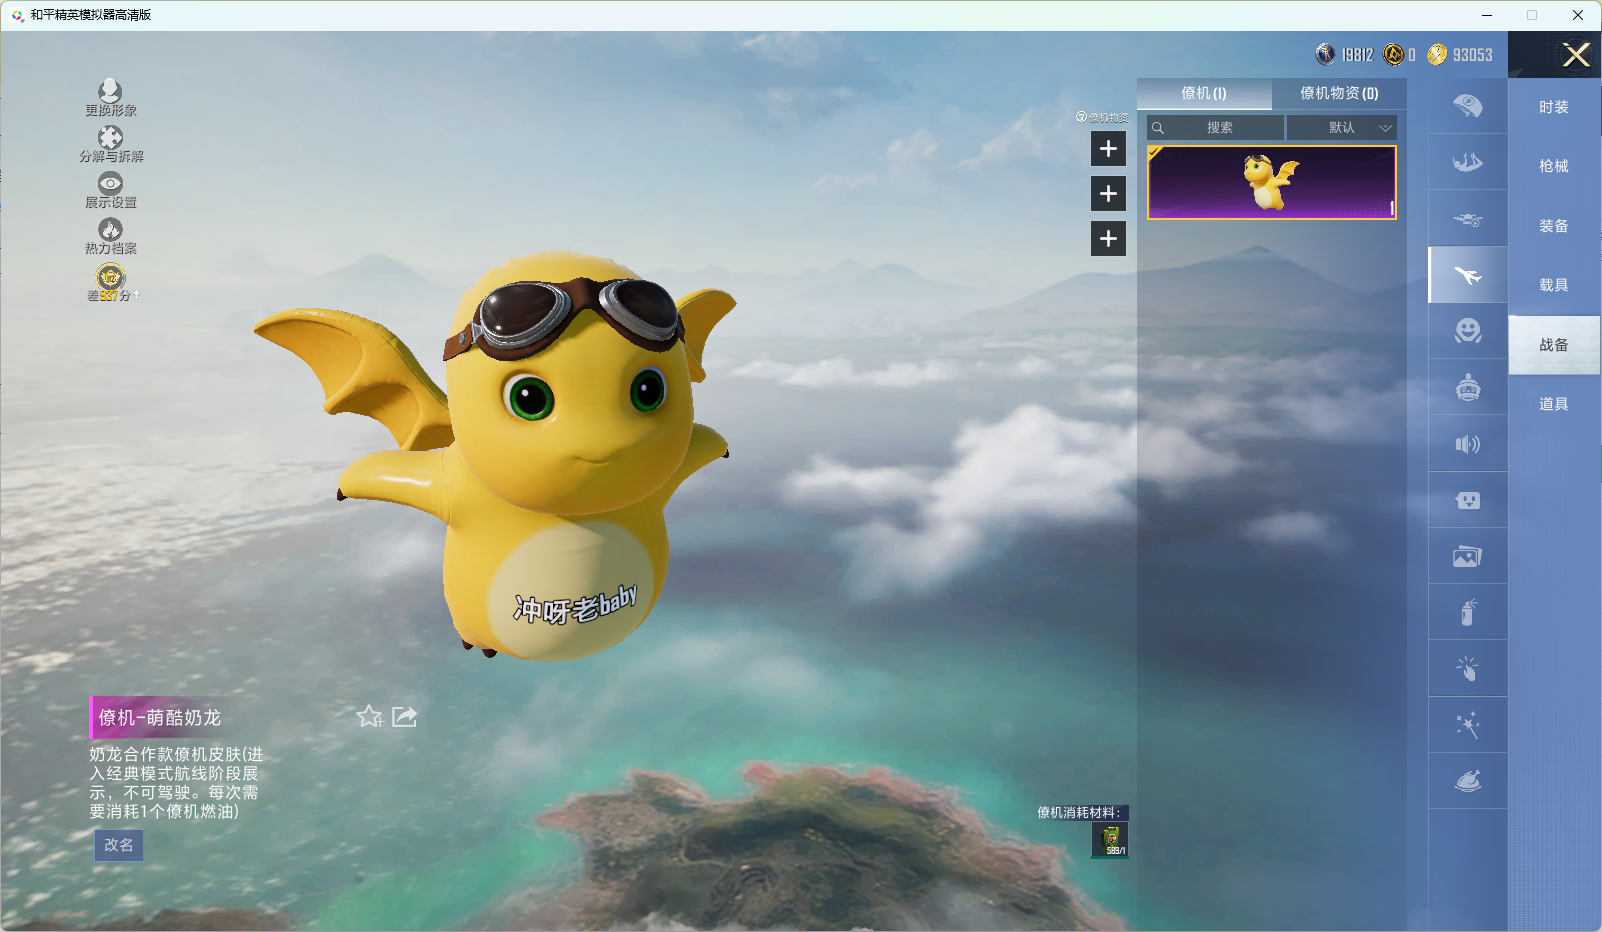Open the 更换形象 avatar change icon
The width and height of the screenshot is (1602, 932).
pyautogui.click(x=110, y=91)
